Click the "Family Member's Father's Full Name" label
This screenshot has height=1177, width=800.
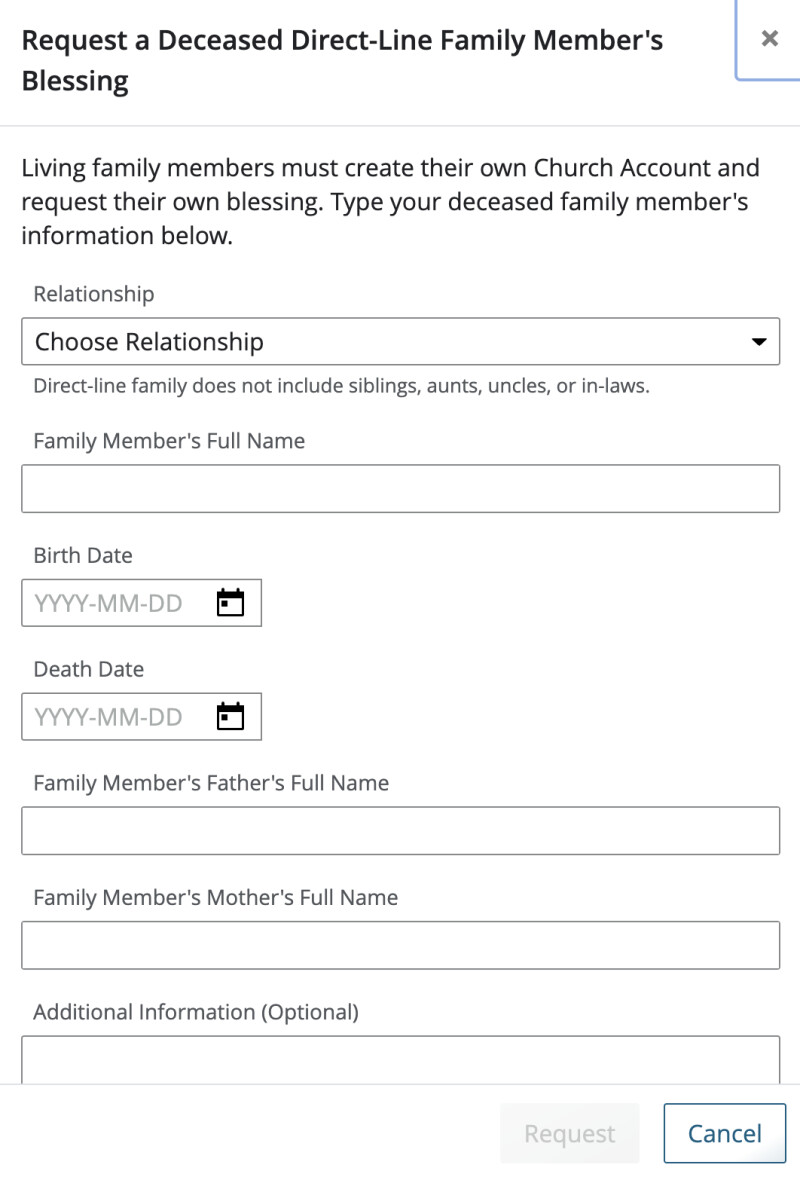pos(211,783)
